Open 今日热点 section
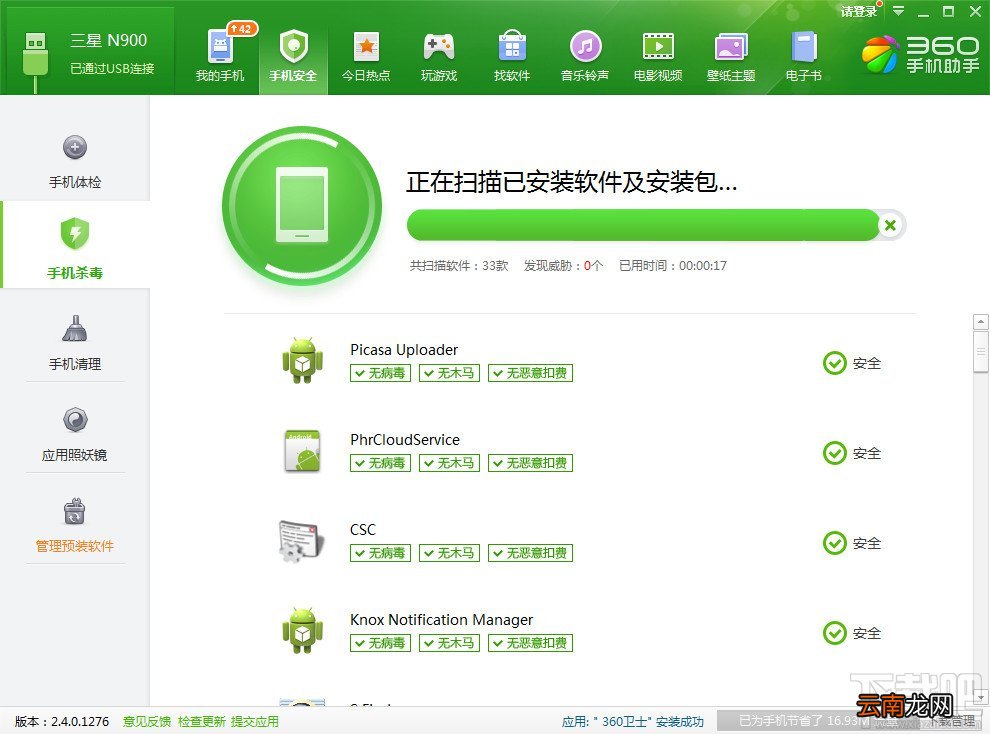This screenshot has height=734, width=990. (366, 56)
